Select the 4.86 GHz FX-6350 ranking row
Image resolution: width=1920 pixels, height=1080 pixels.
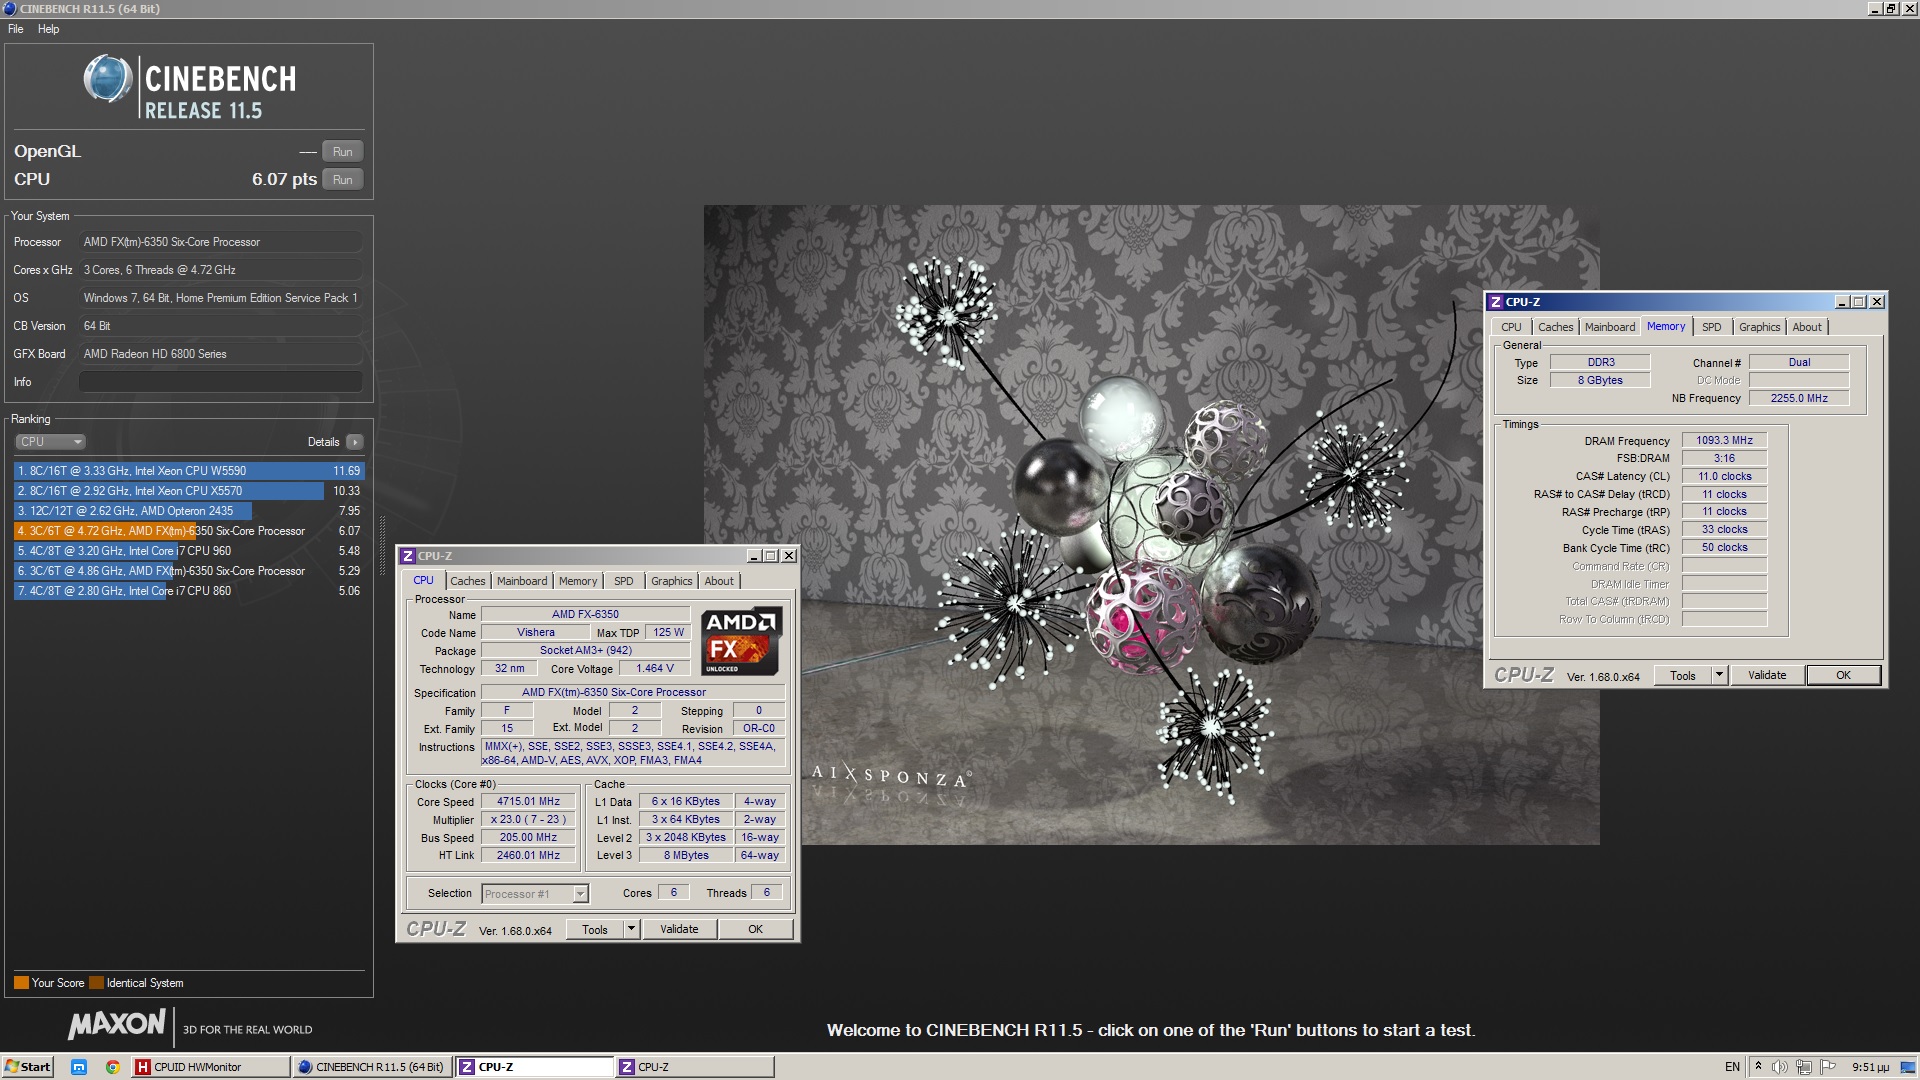[x=189, y=571]
